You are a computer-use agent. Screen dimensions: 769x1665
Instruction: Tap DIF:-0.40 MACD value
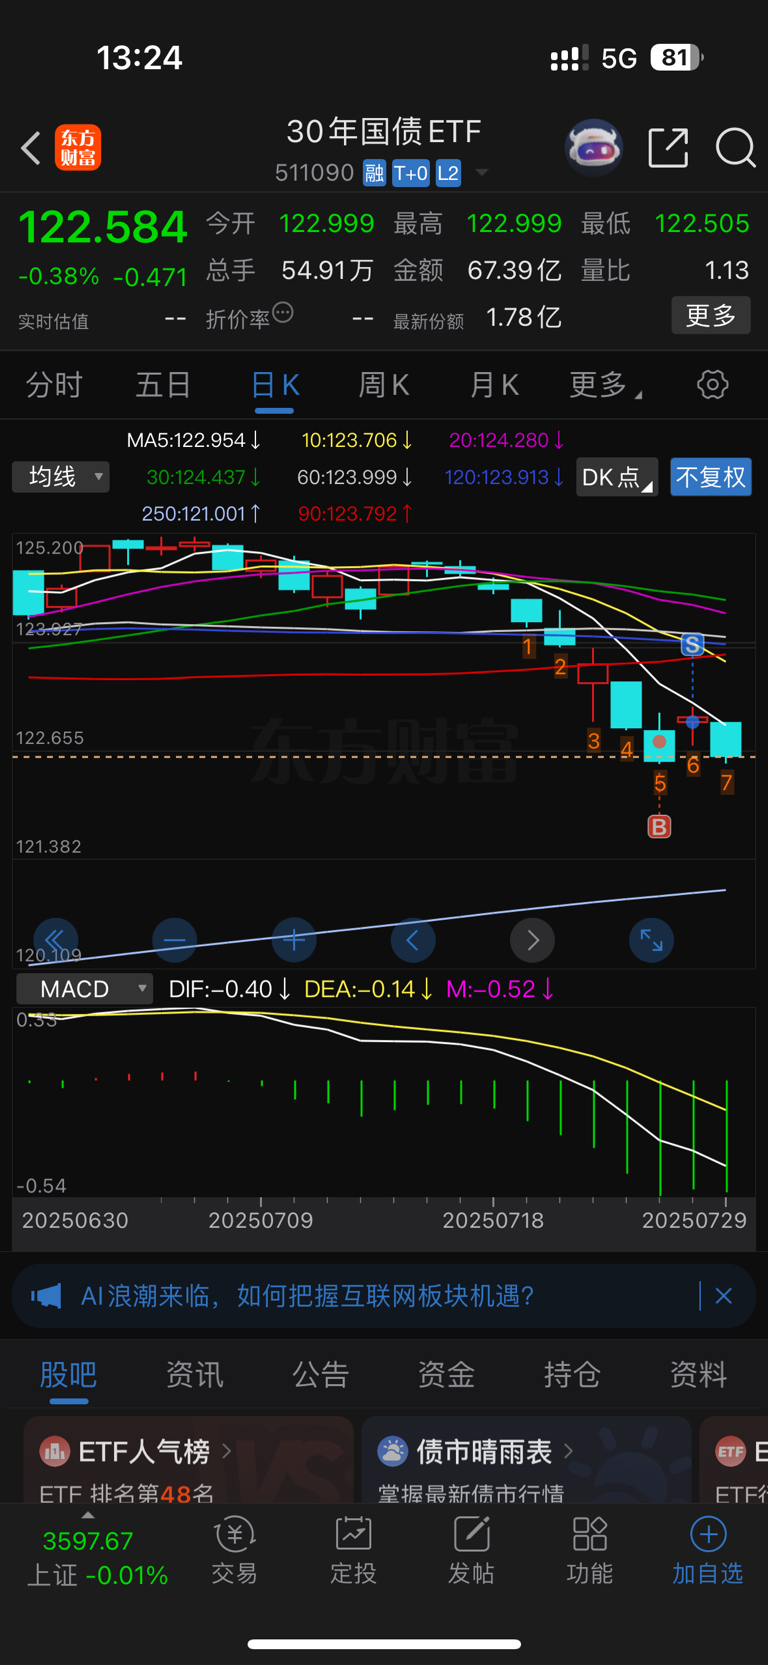point(230,989)
